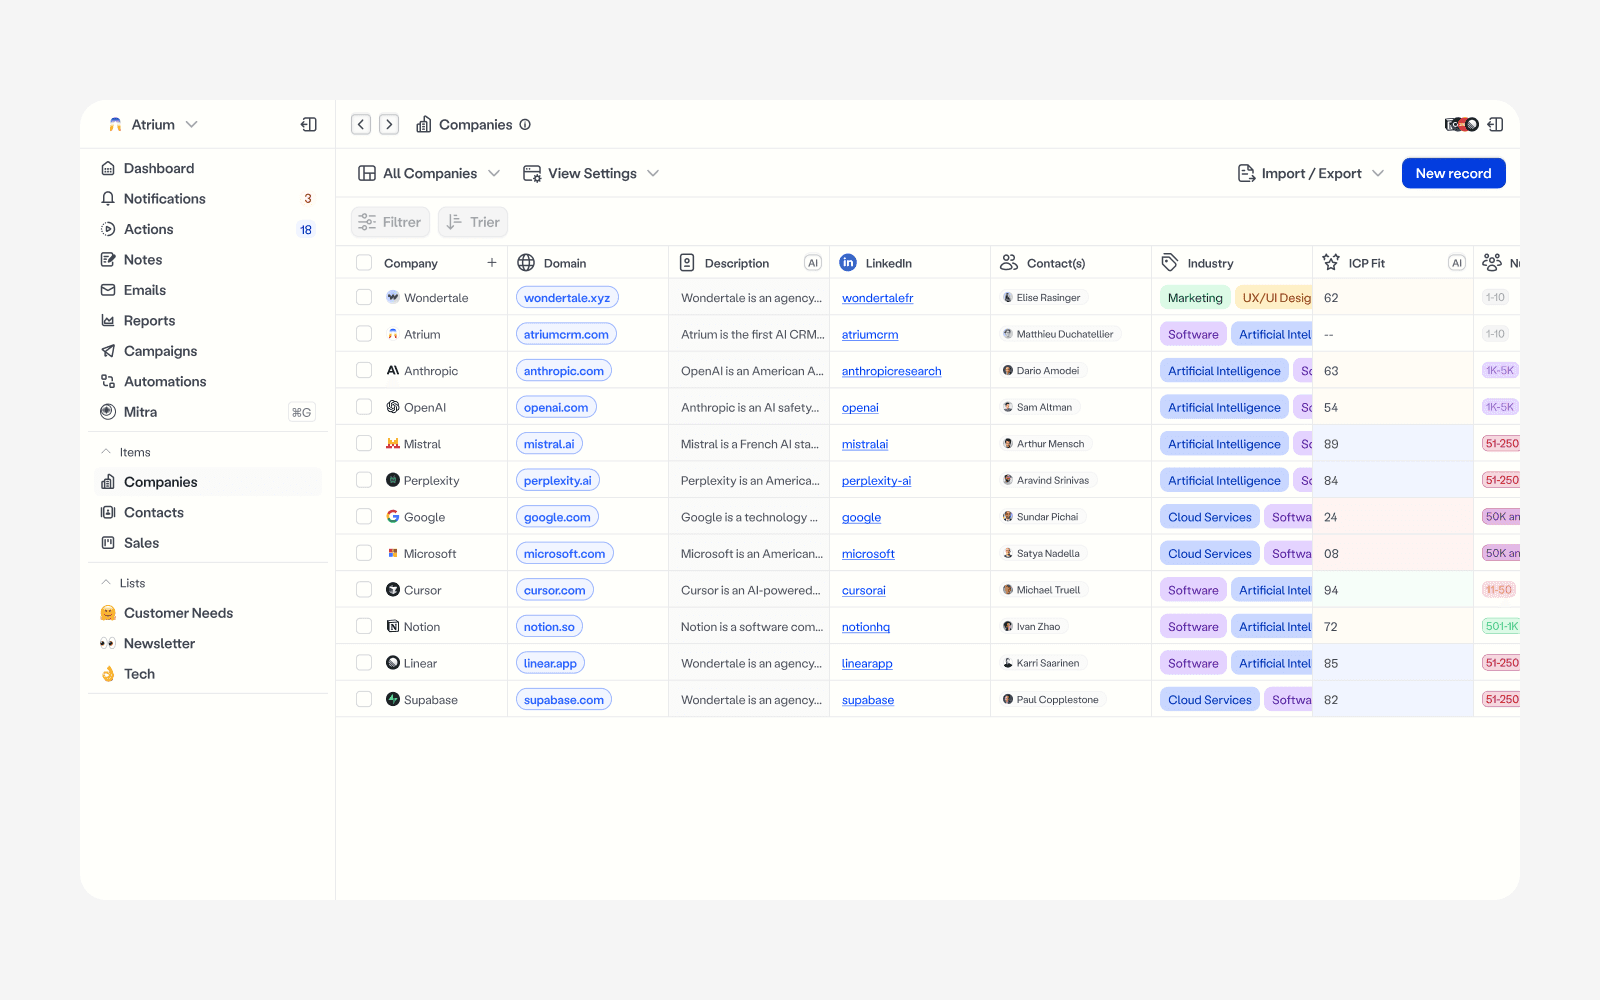
Task: Click the Notes pencil icon
Action: coord(108,260)
